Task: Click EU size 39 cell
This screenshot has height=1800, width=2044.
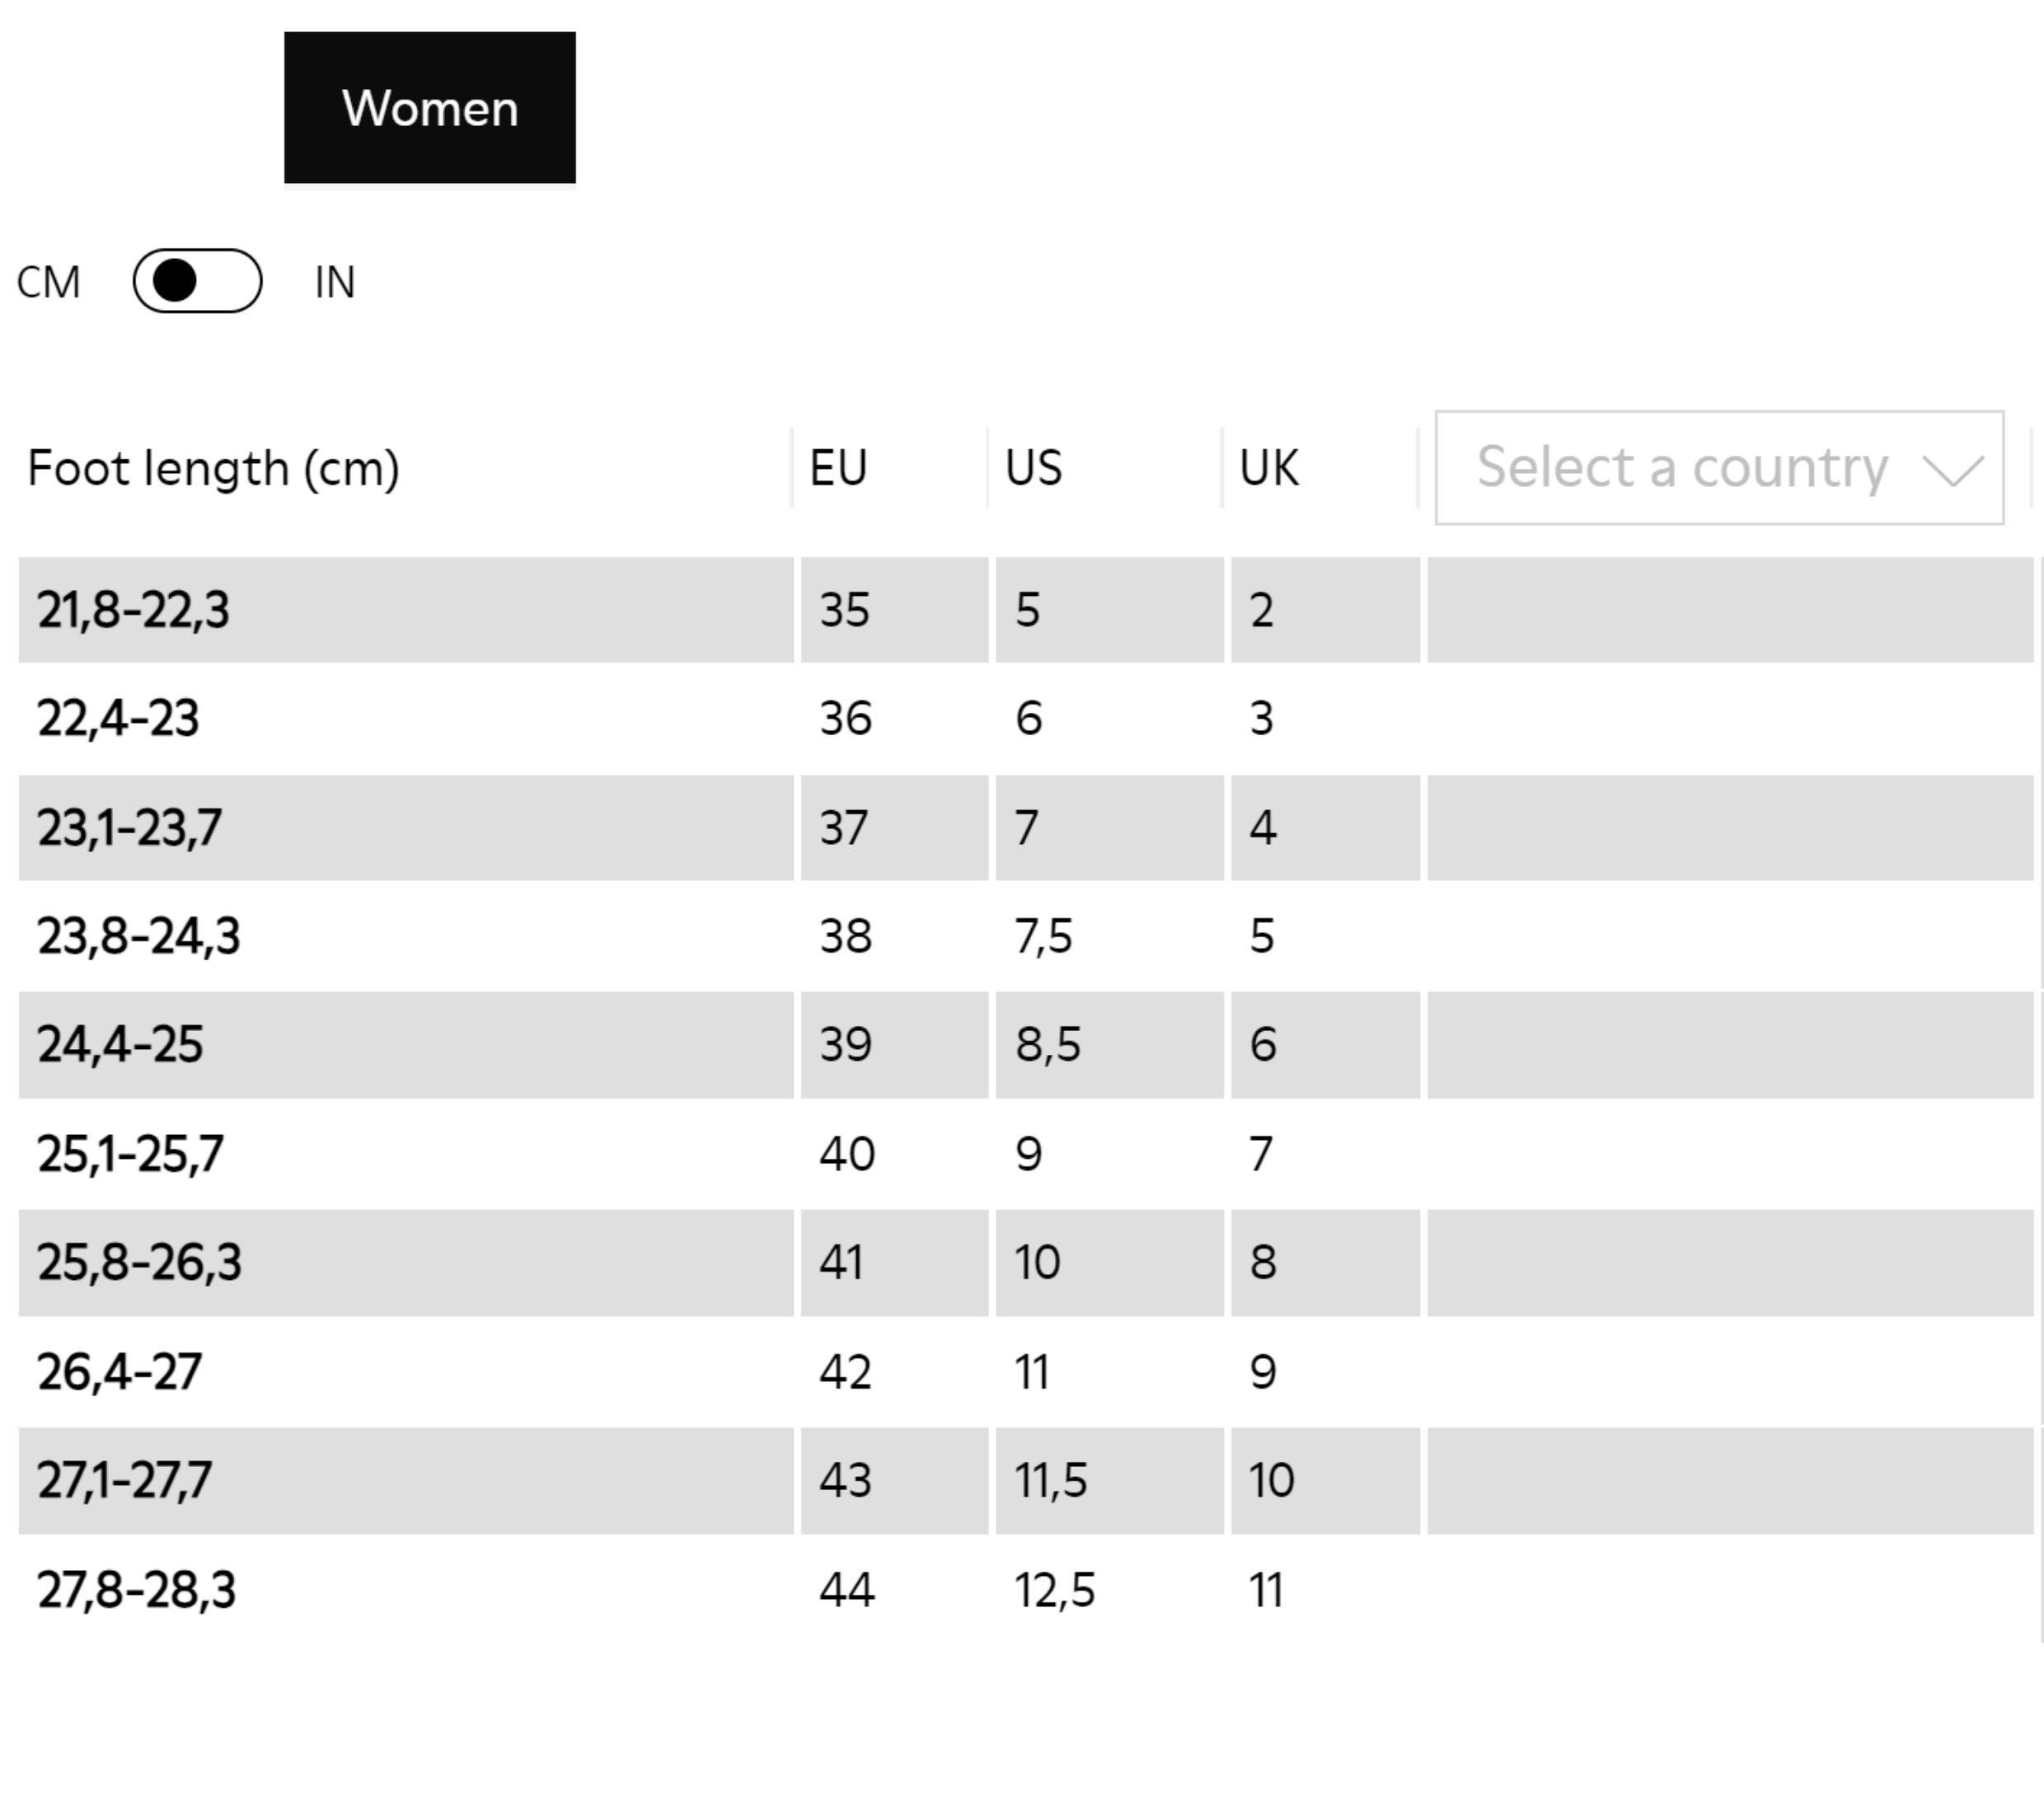Action: click(x=846, y=1045)
